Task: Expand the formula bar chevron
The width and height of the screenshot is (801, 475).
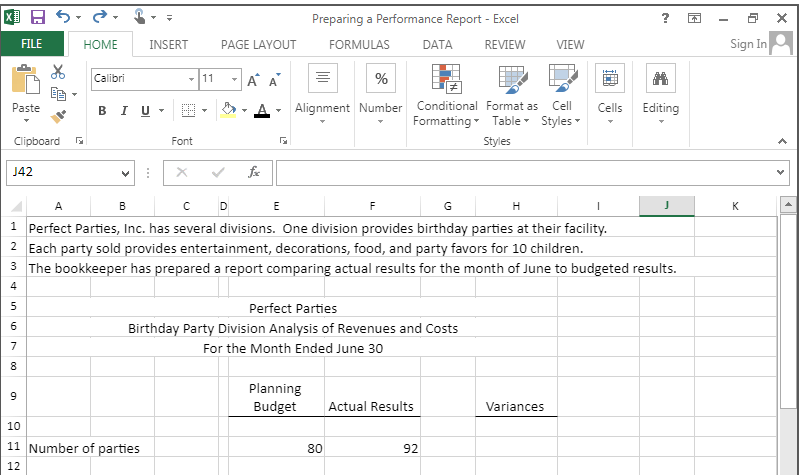Action: tap(780, 172)
